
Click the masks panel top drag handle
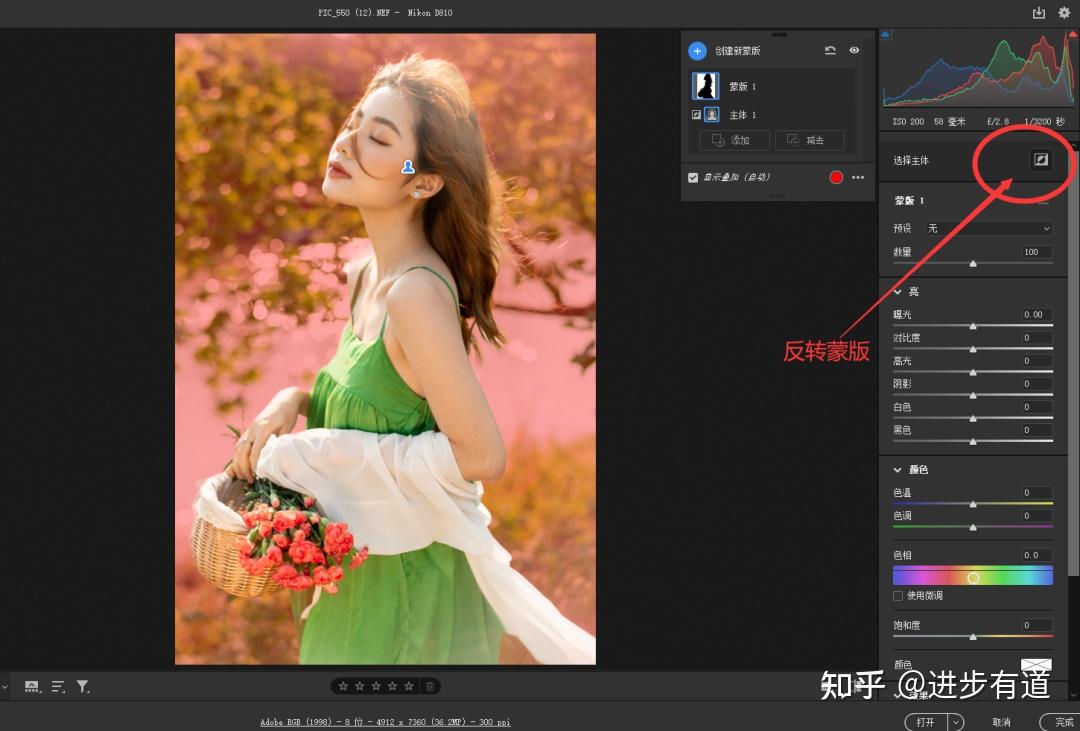[779, 34]
